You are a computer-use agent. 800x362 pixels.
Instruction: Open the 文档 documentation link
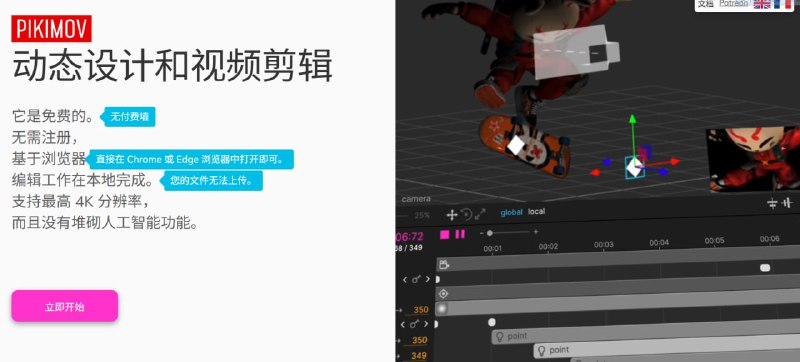[x=705, y=4]
